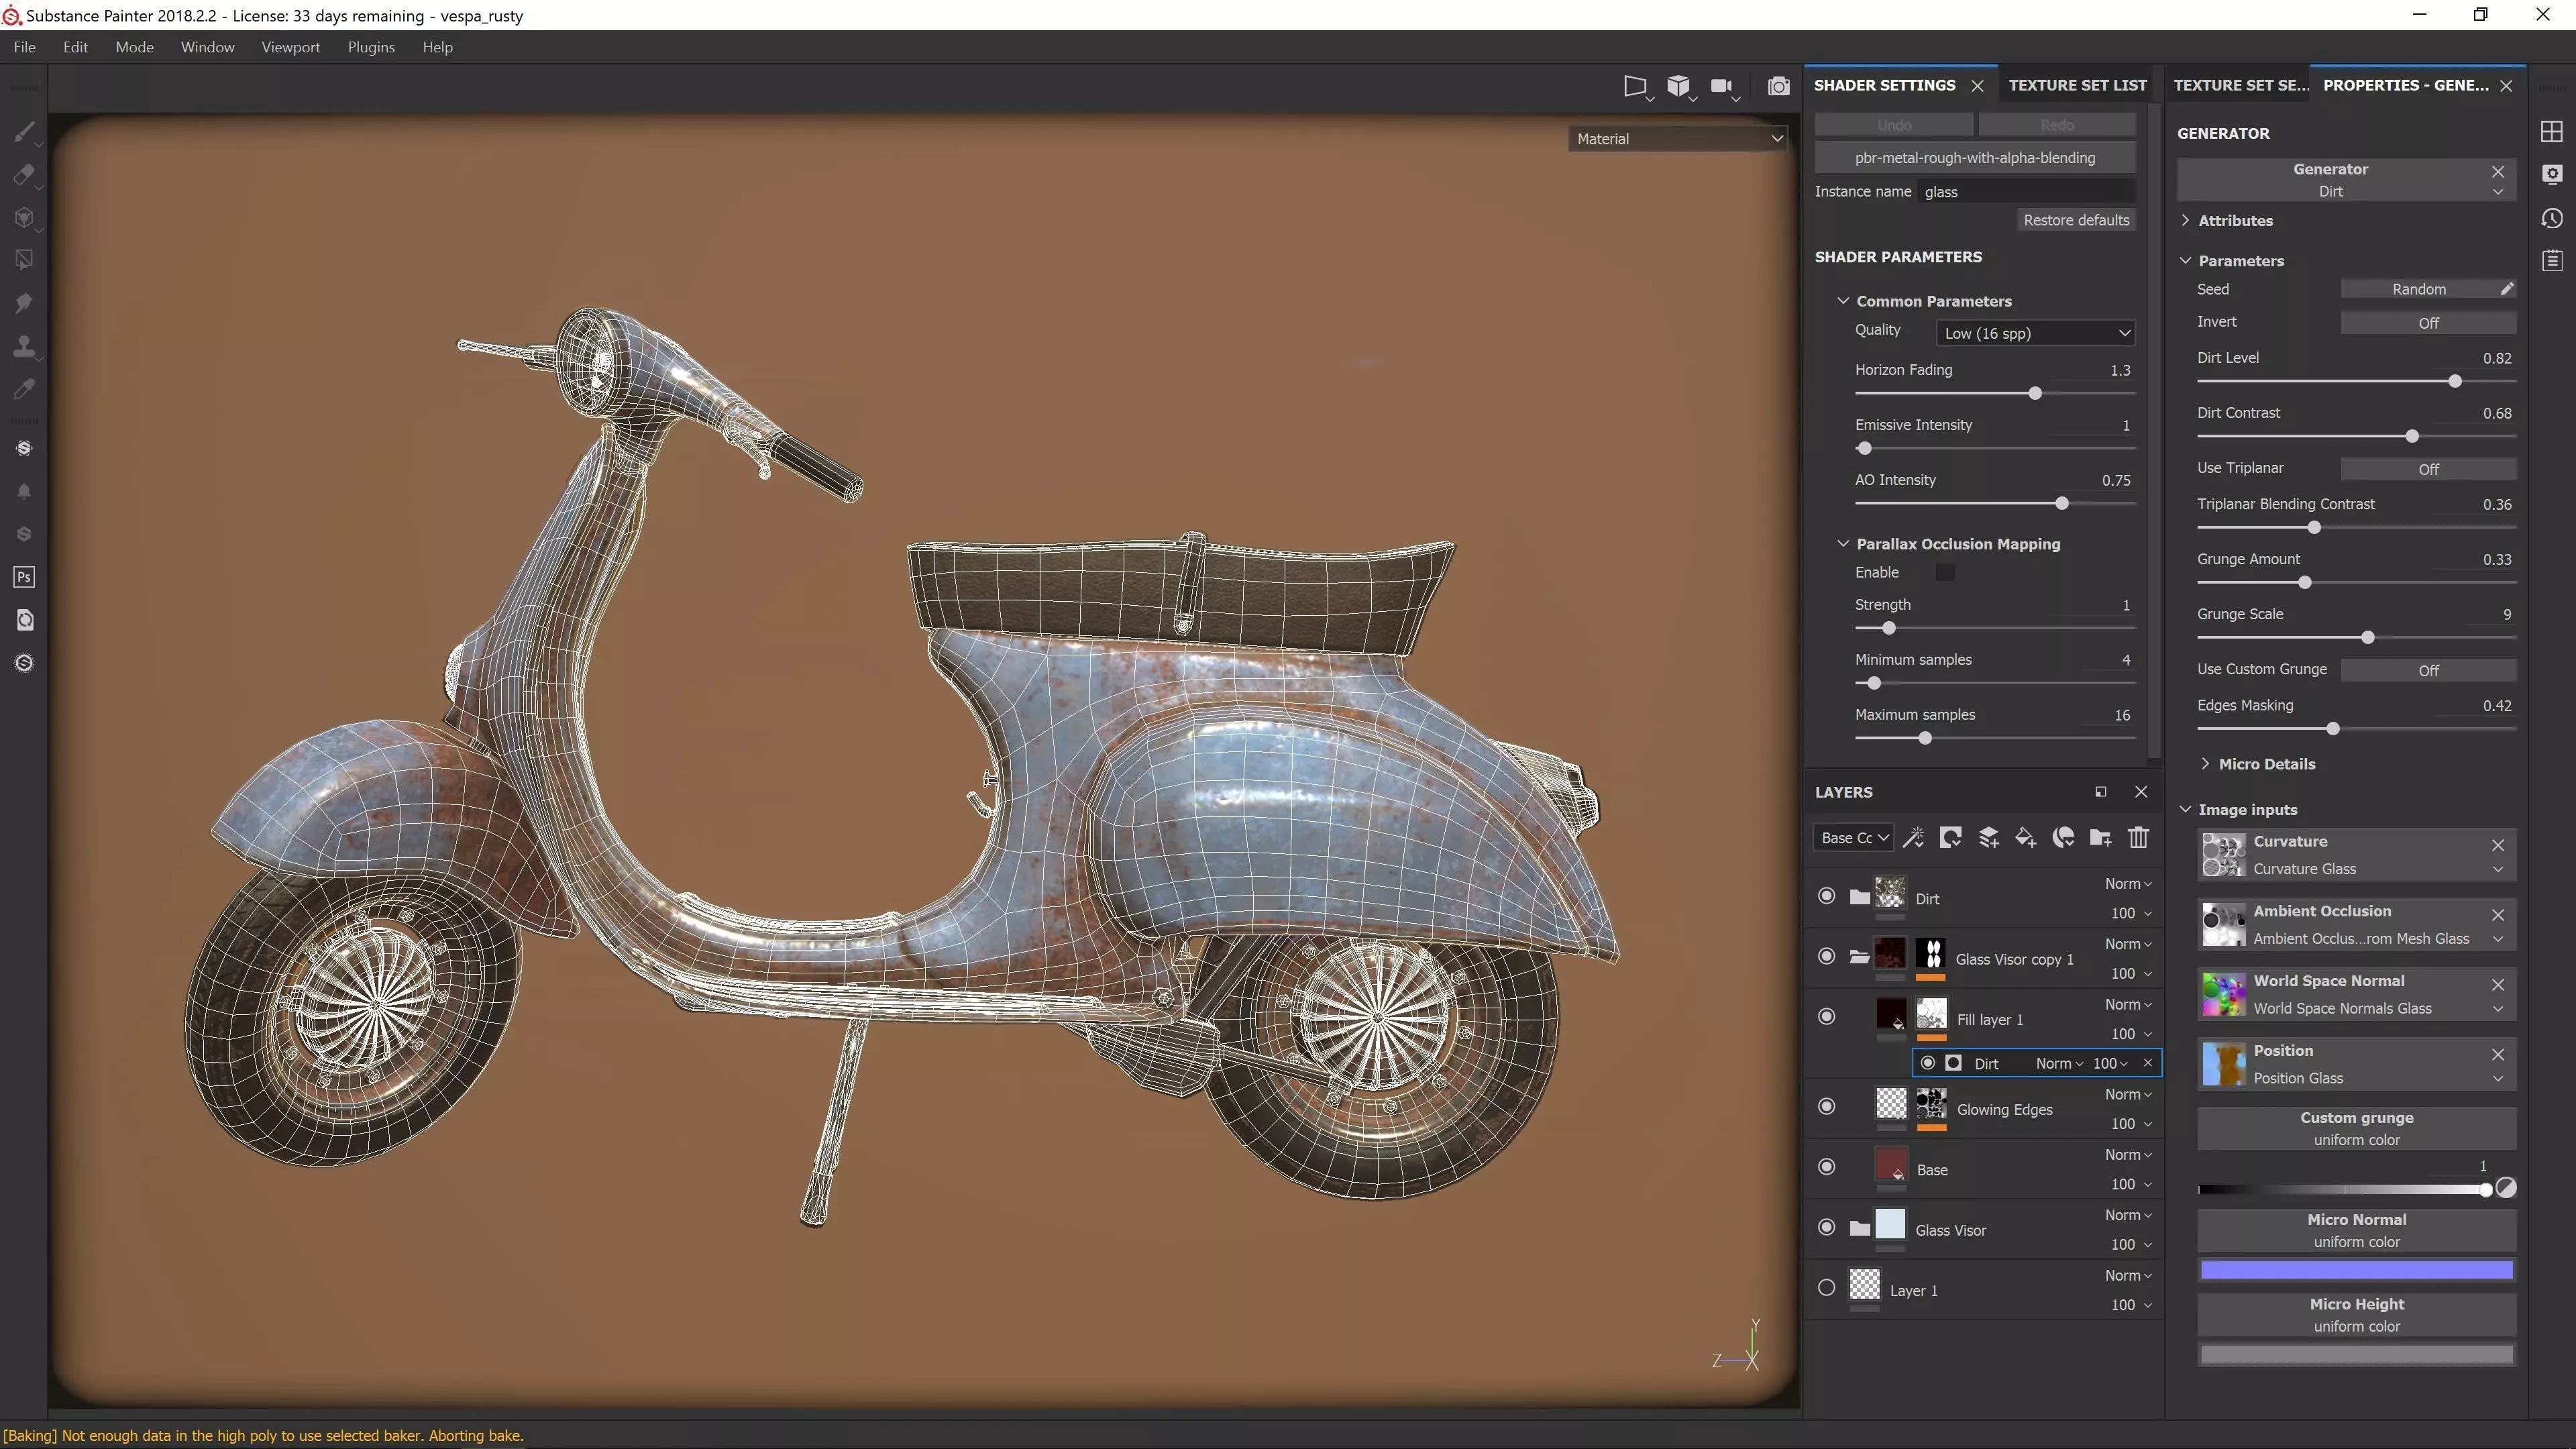Screen dimensions: 2576x1449
Task: Open the Dirt folder blend mode dropdown
Action: point(2128,884)
